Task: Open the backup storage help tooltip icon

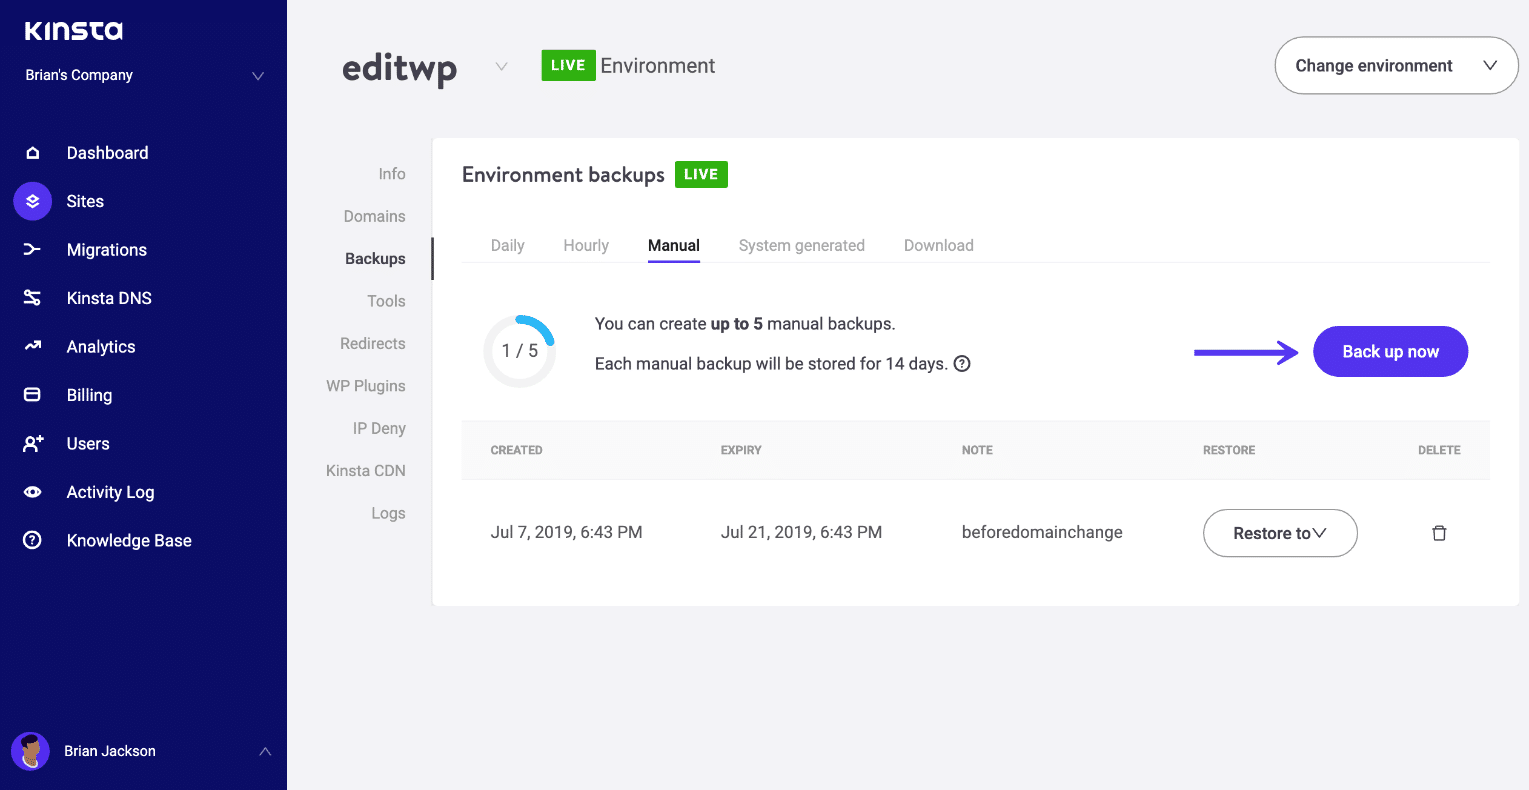Action: tap(961, 363)
